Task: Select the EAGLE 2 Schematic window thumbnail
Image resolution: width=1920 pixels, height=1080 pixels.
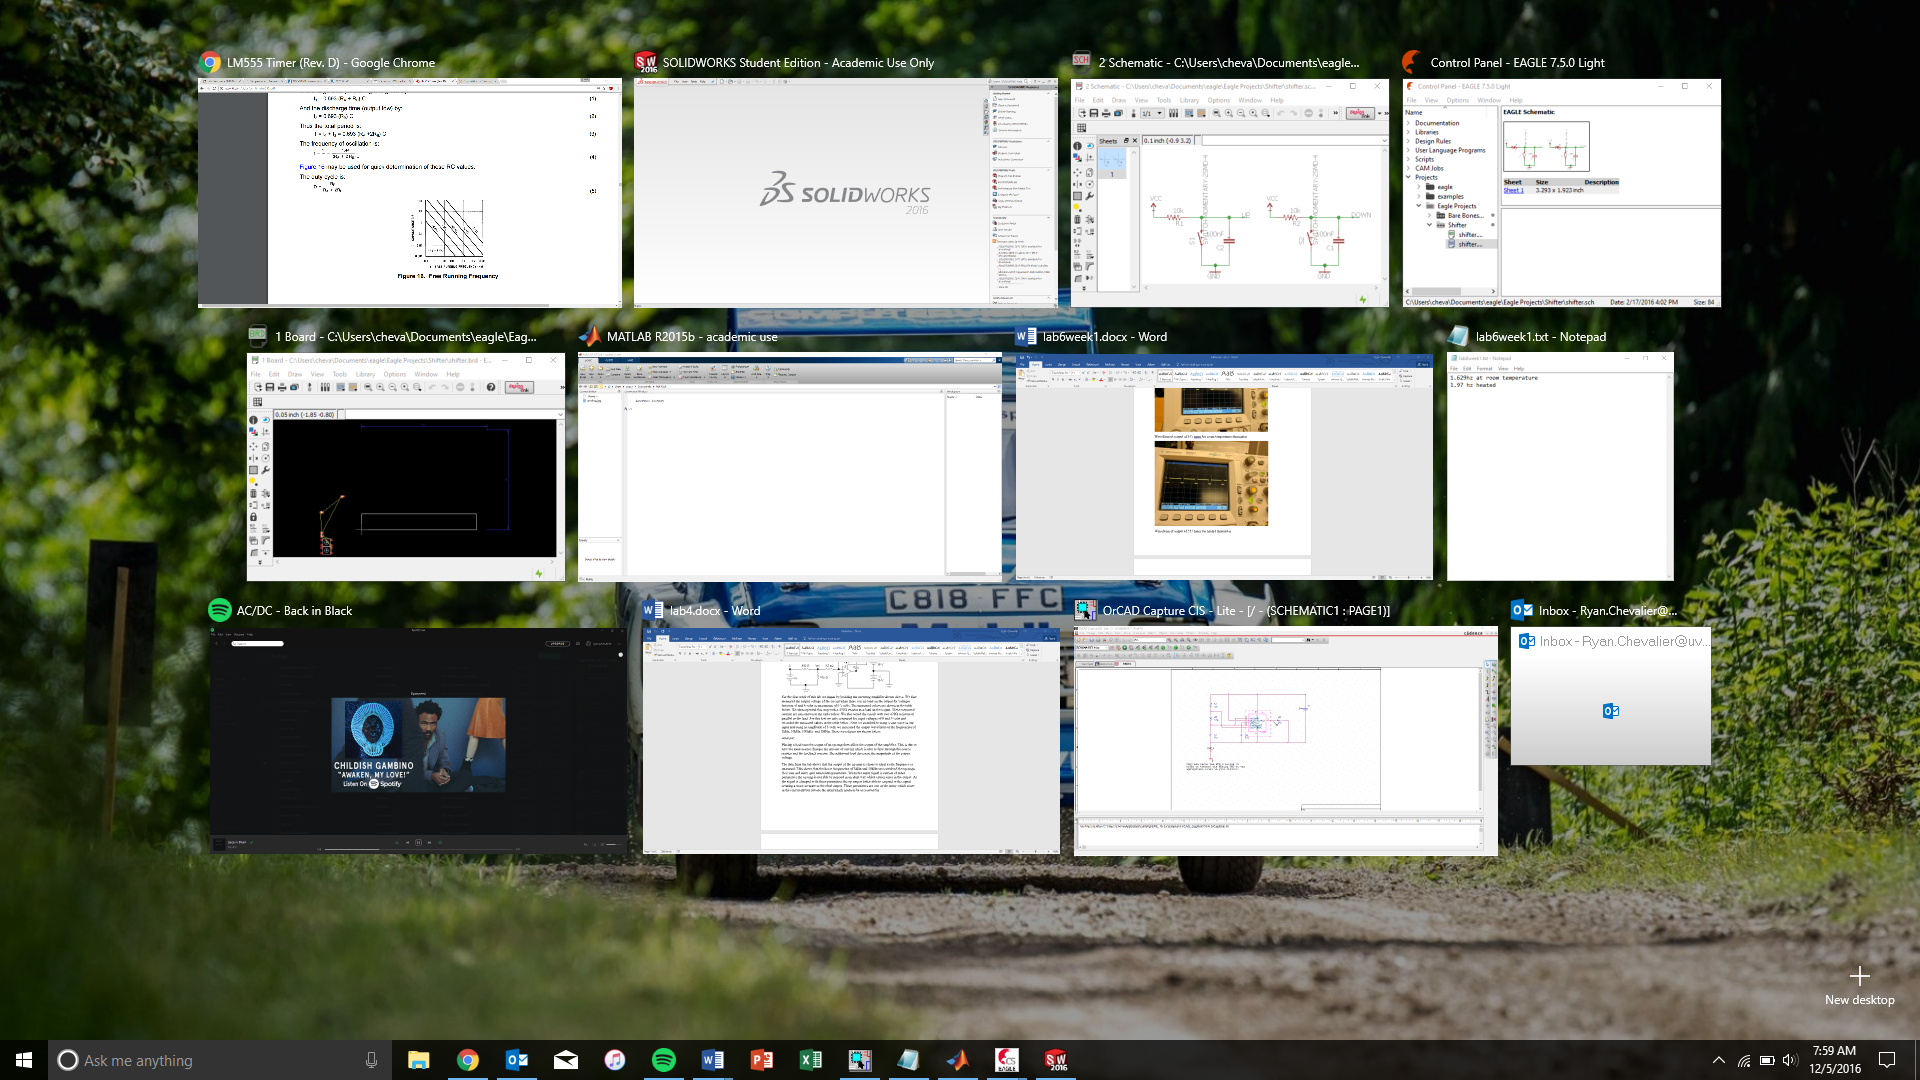Action: pos(1230,192)
